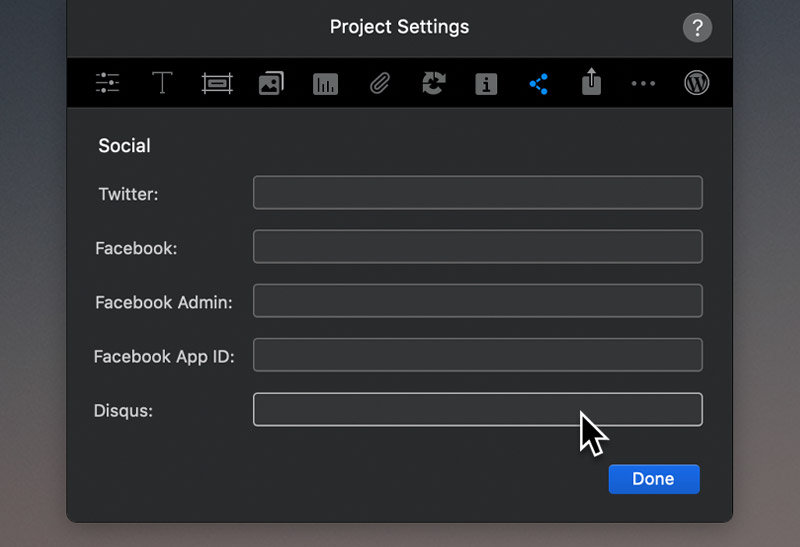800x547 pixels.
Task: Open the WordPress settings tab
Action: [696, 83]
